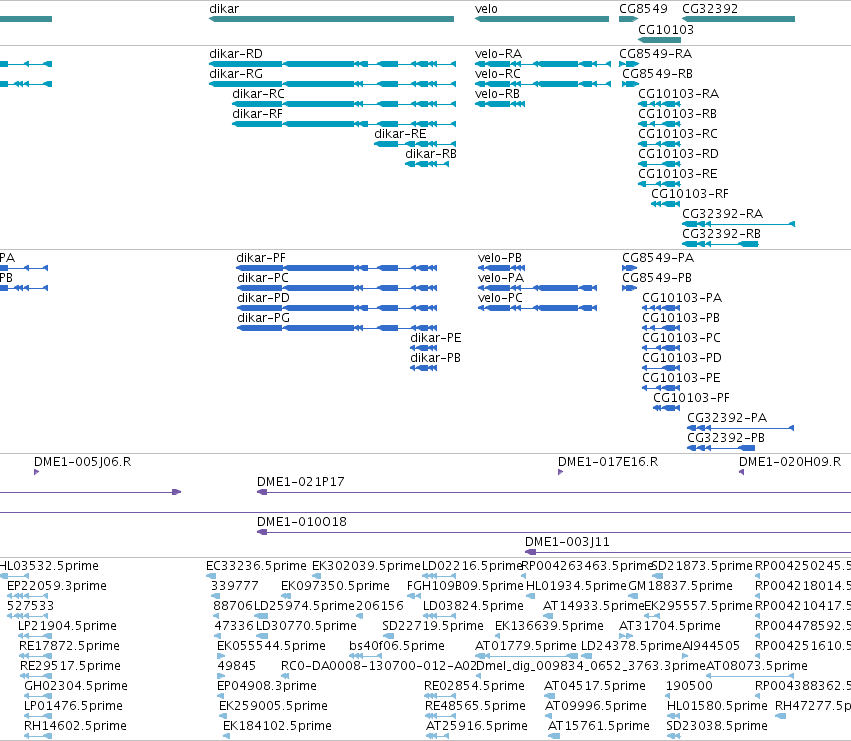Select transcript dikar-RF label
The image size is (851, 741).
pos(257,114)
